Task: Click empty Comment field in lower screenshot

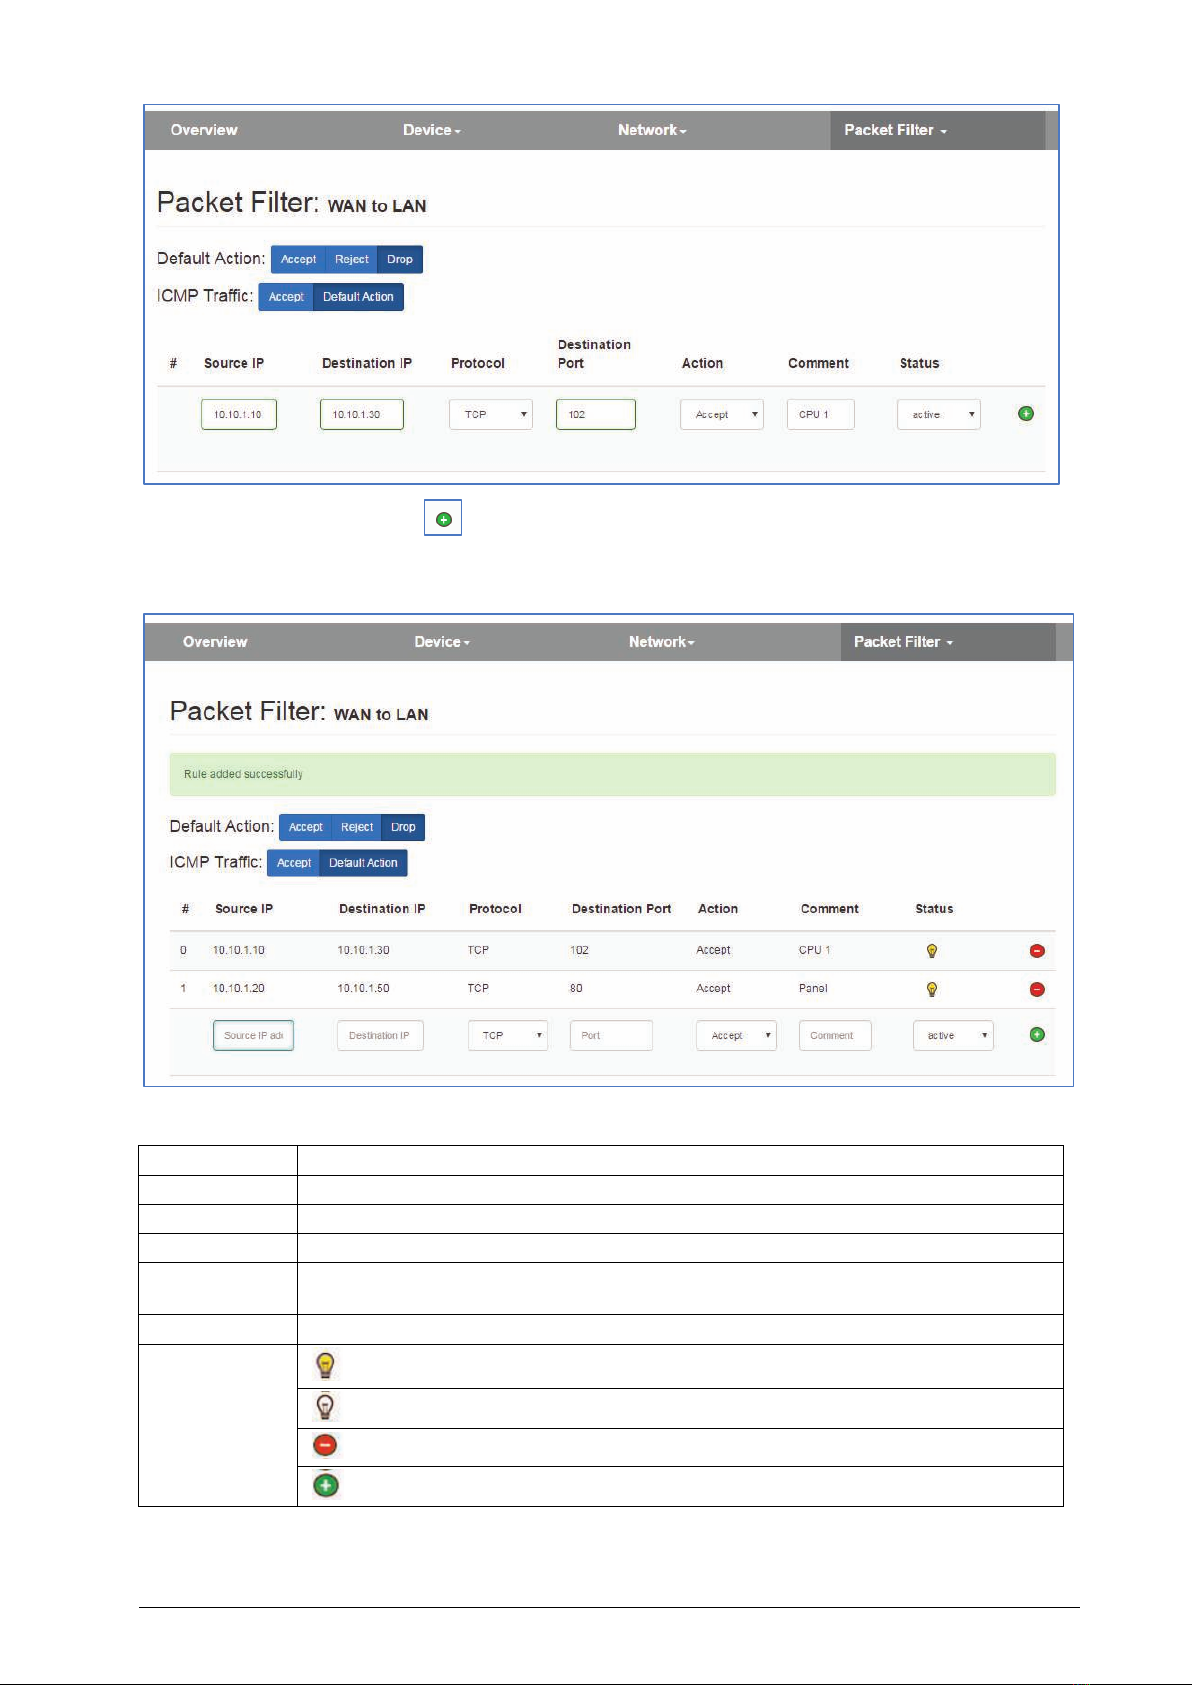Action: tap(835, 1035)
